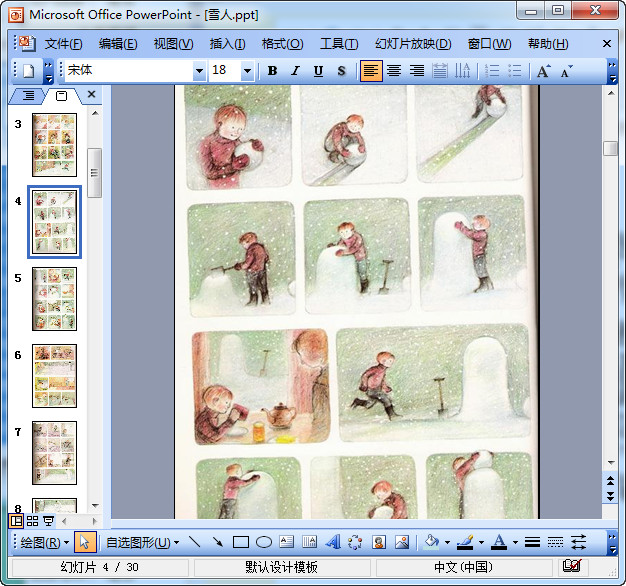The width and height of the screenshot is (626, 586).
Task: Select the Oval shape tool
Action: [263, 542]
